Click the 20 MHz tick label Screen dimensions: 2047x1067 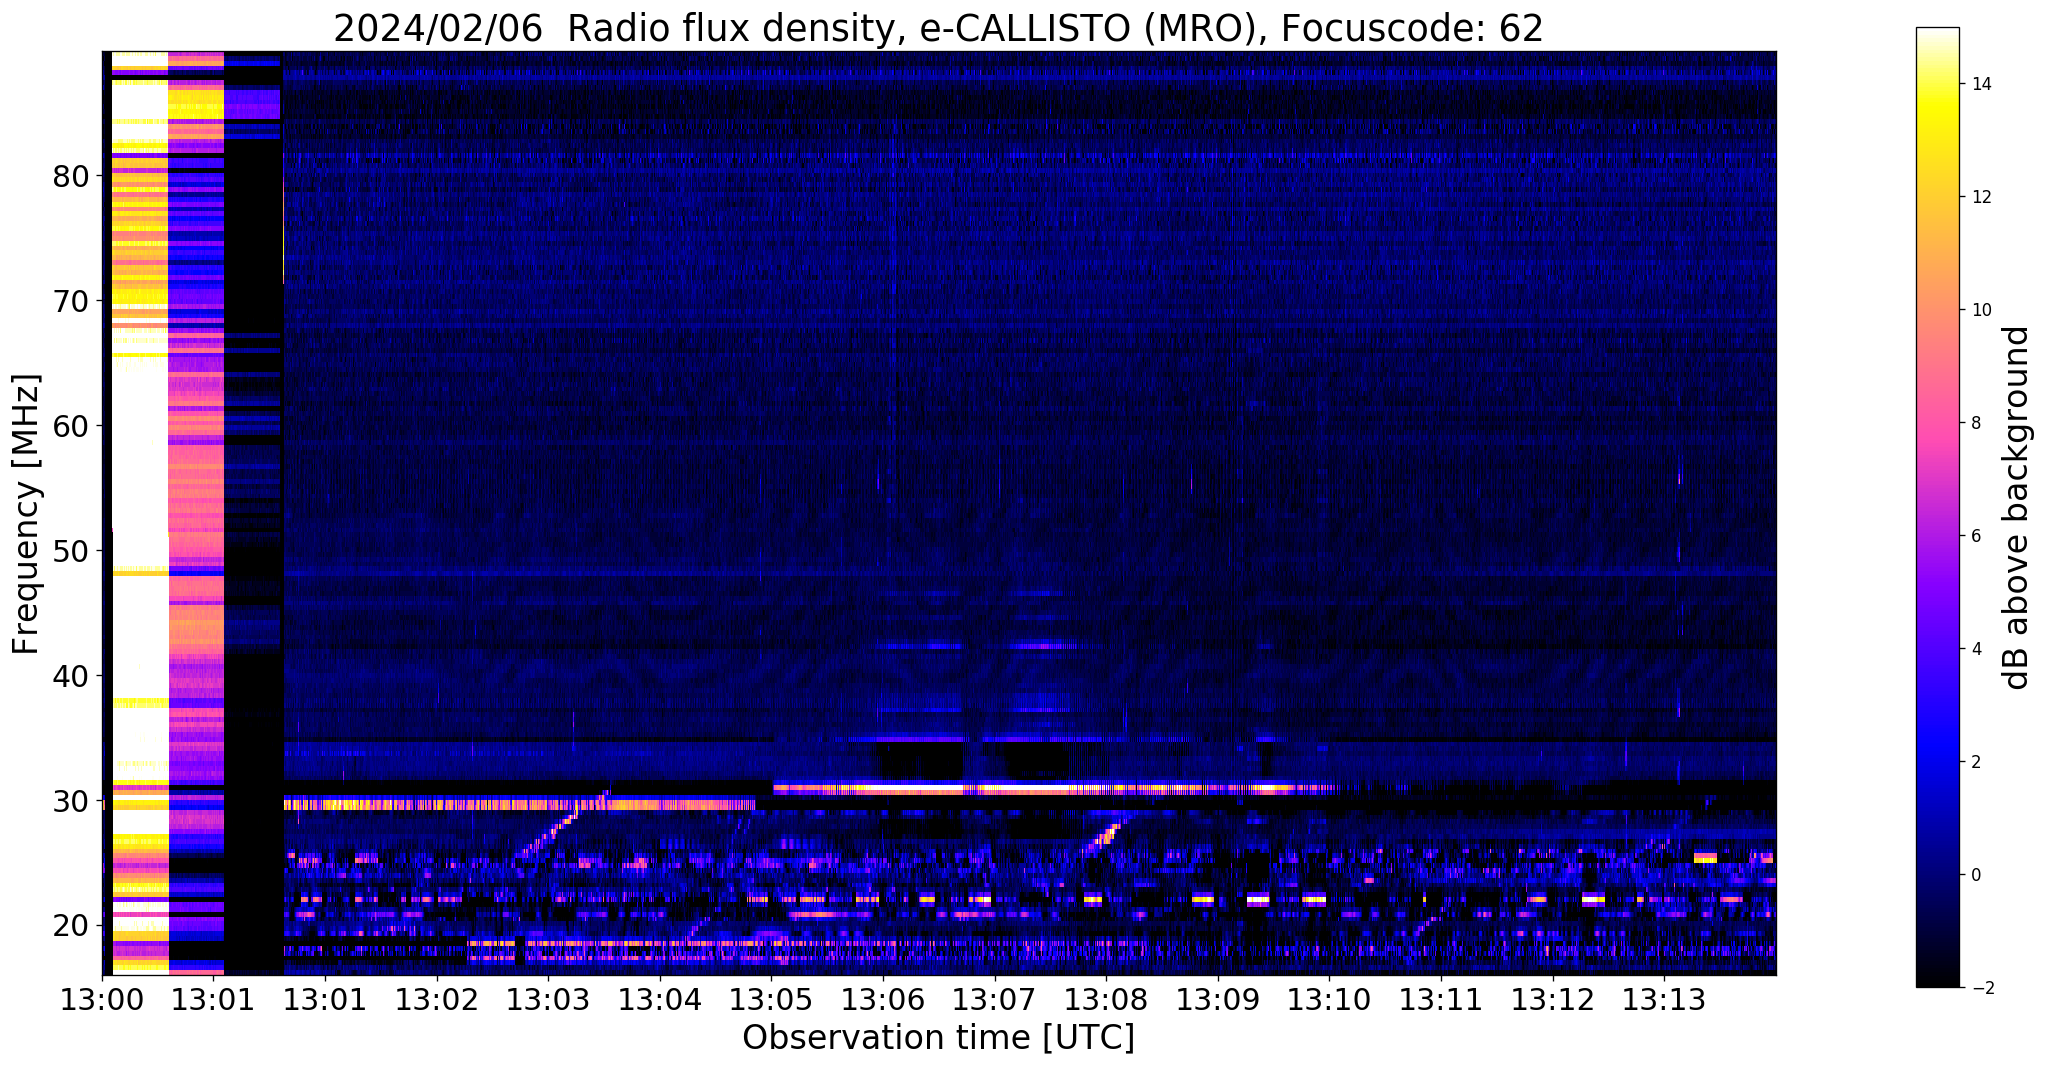click(71, 926)
